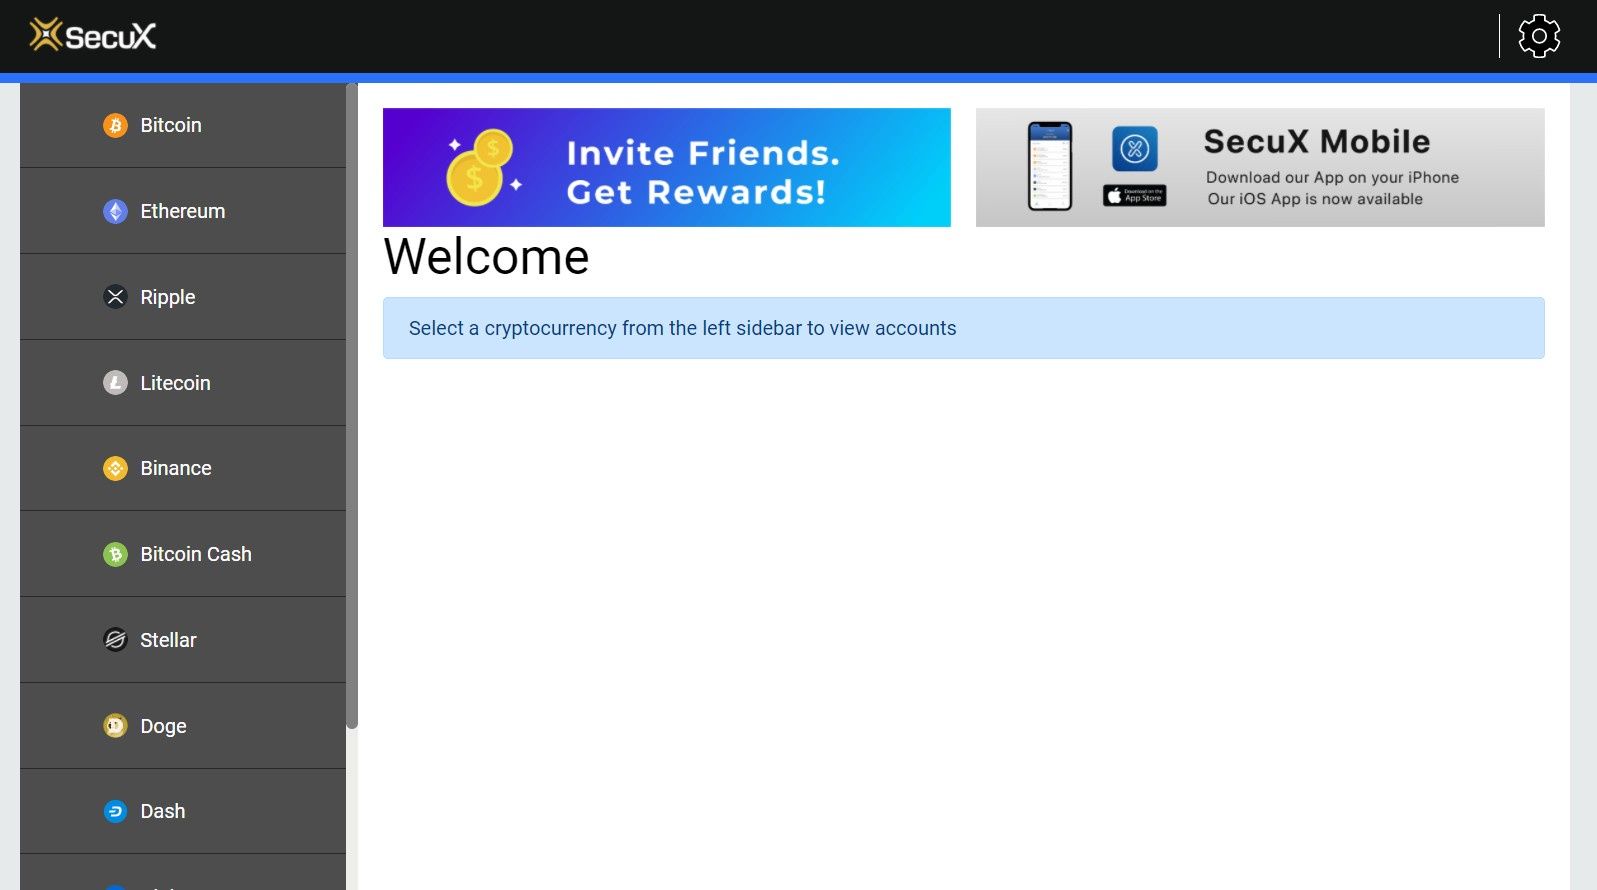Click the Ripple X icon
The width and height of the screenshot is (1597, 890).
[x=115, y=297]
